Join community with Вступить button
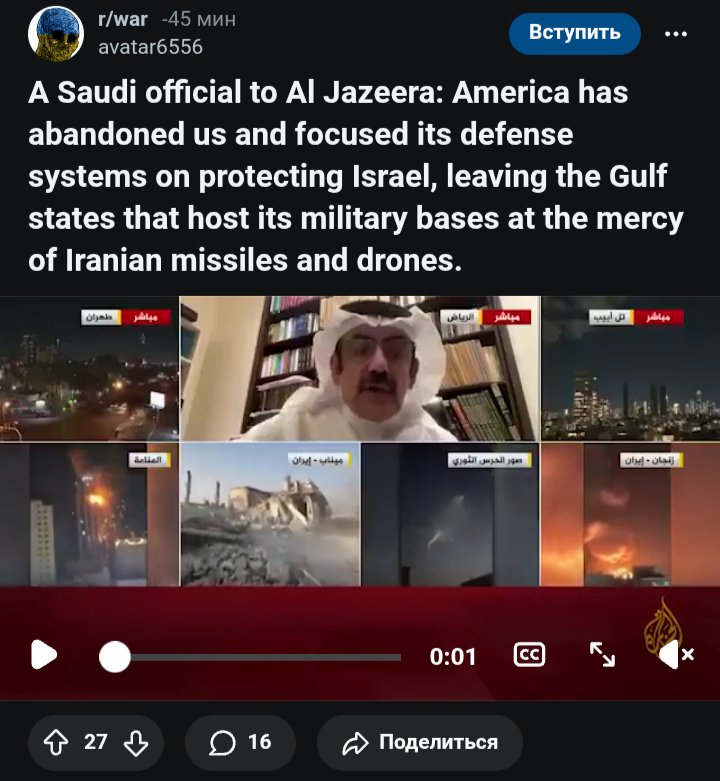The height and width of the screenshot is (781, 720). click(575, 33)
